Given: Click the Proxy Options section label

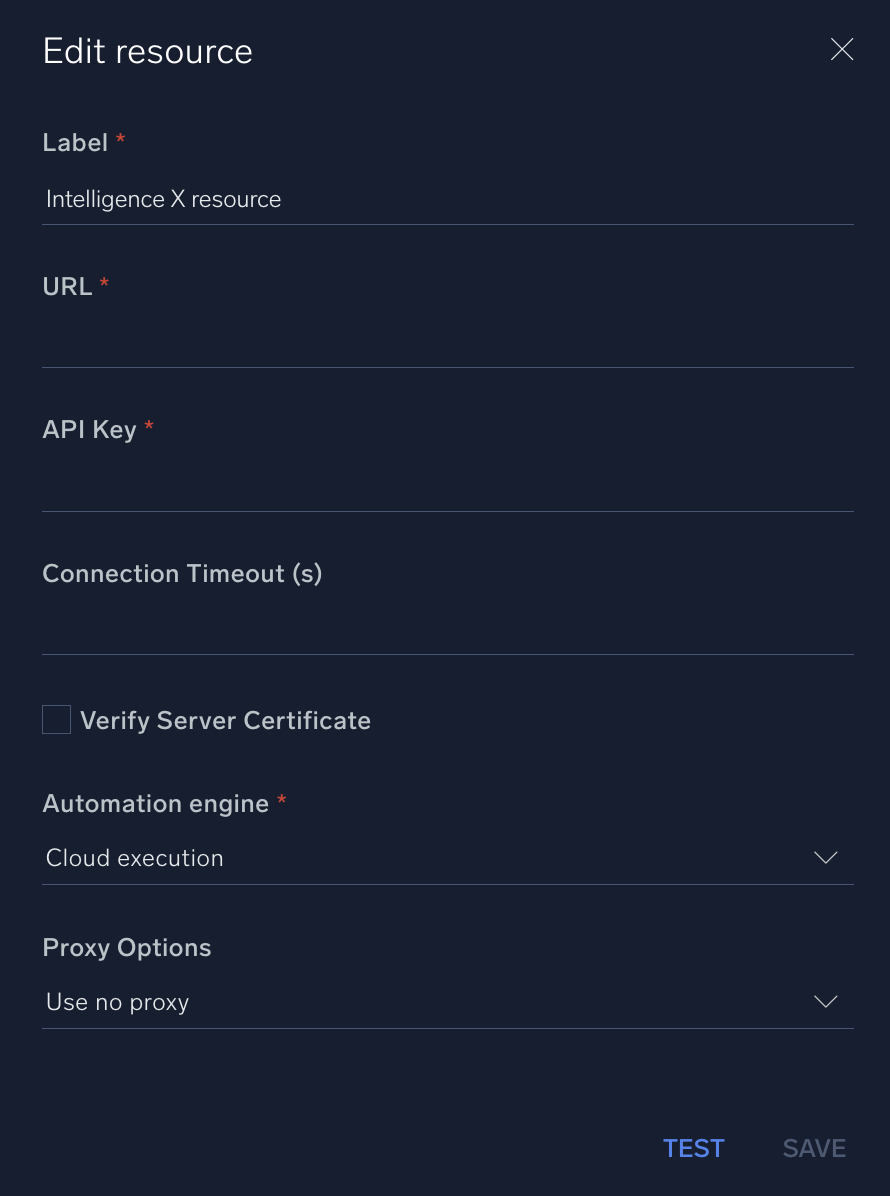Looking at the screenshot, I should 126,947.
